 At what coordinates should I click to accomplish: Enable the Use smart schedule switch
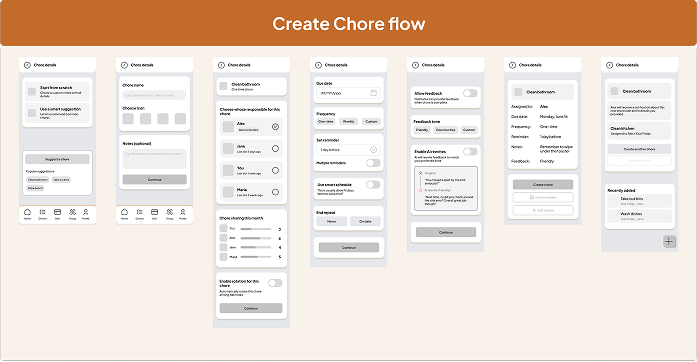coord(373,185)
